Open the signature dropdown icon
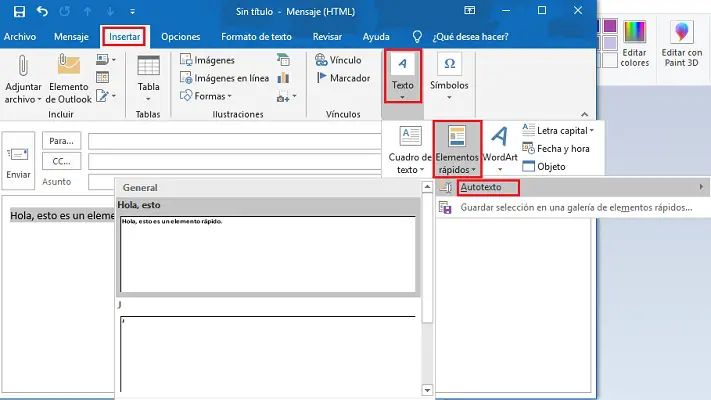Viewport: 711px width, 400px height. click(x=106, y=96)
